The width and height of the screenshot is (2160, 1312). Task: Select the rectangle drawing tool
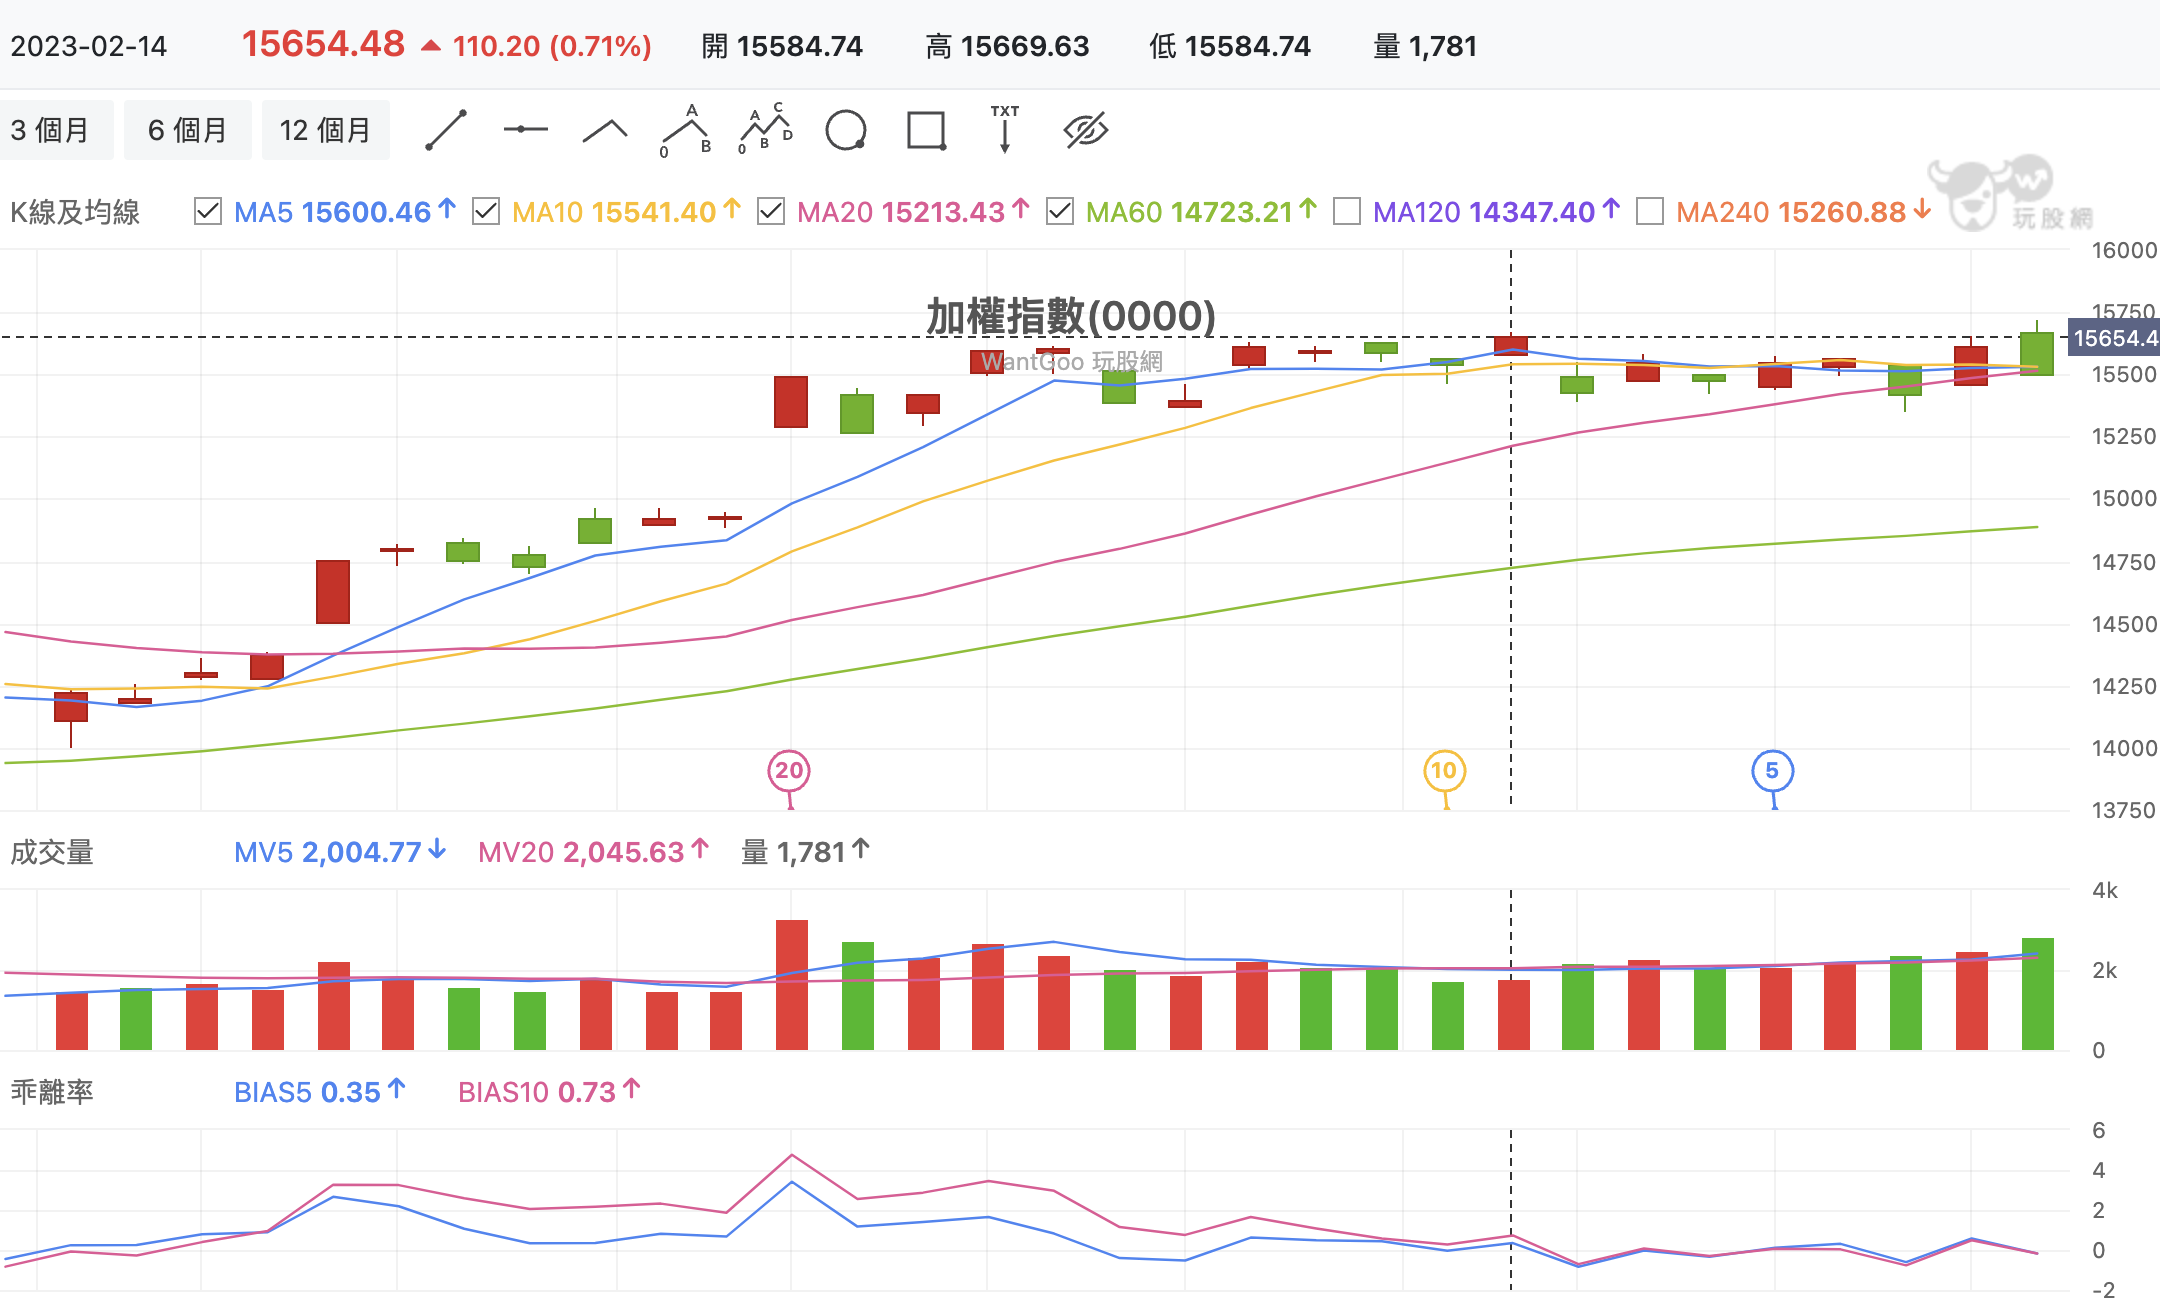(x=926, y=131)
